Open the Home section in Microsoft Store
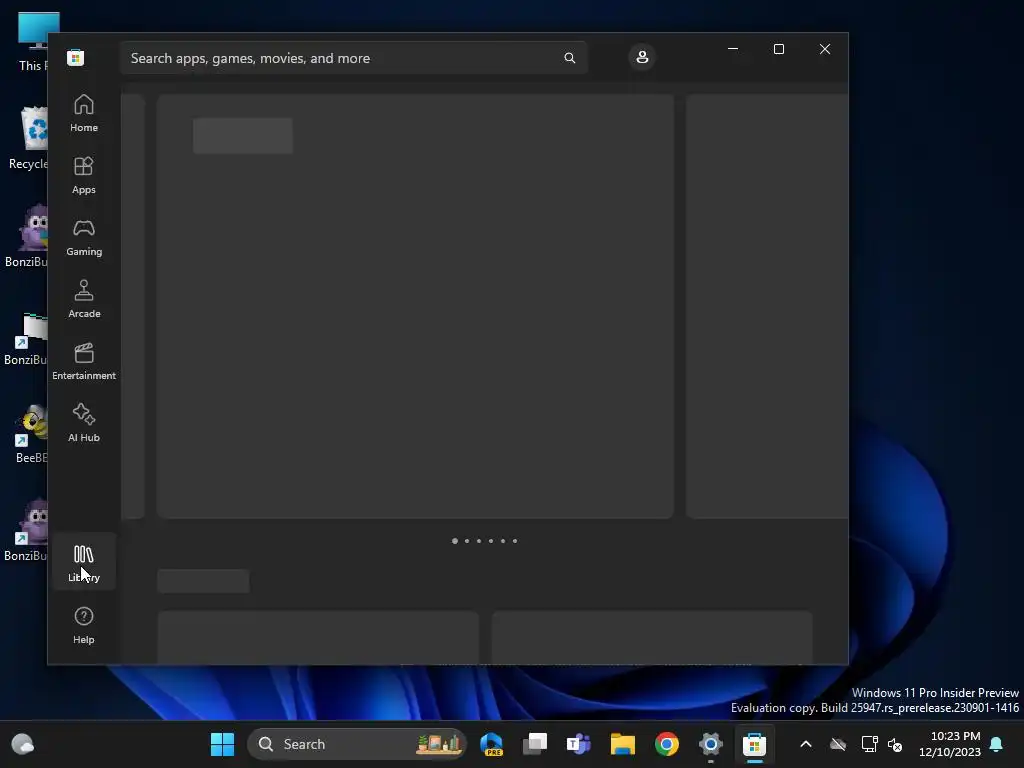The height and width of the screenshot is (768, 1024). click(x=84, y=114)
